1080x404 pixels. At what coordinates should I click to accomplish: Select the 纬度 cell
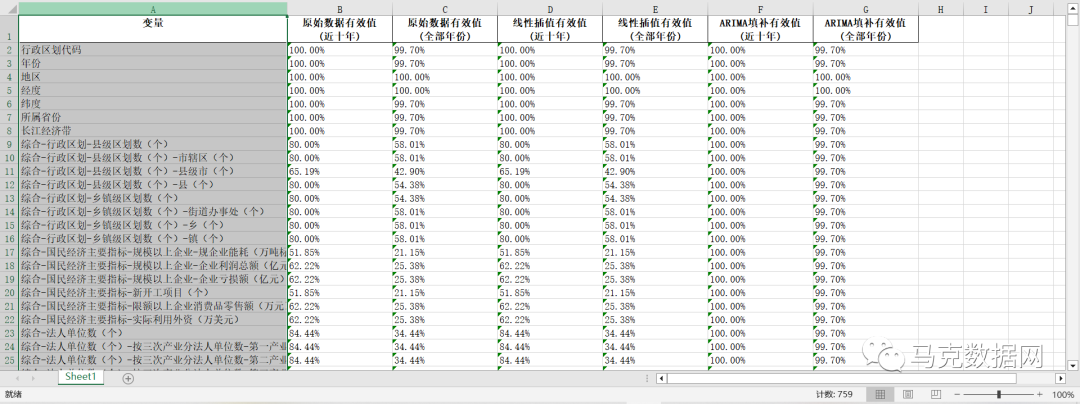point(153,104)
